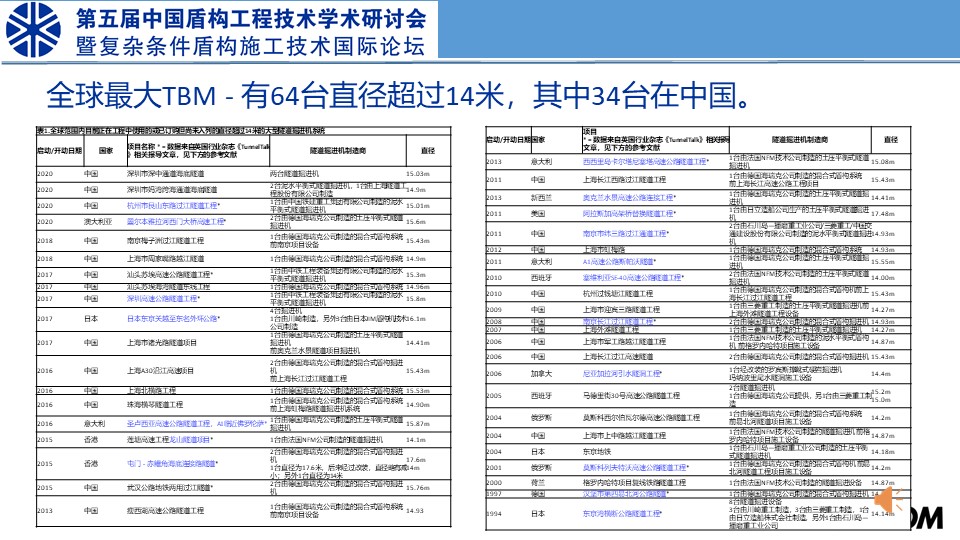Click the diameter value 15.03m
Screen dimensions: 960x540
[418, 174]
